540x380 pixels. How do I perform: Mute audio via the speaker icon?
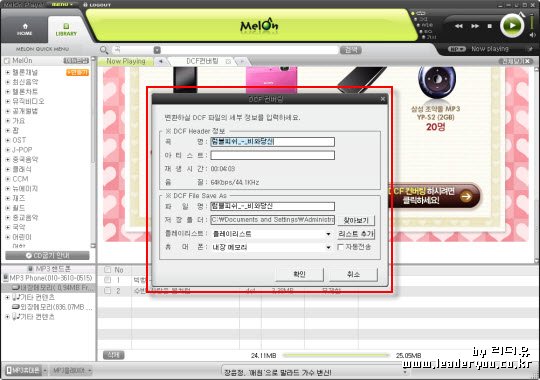point(532,35)
